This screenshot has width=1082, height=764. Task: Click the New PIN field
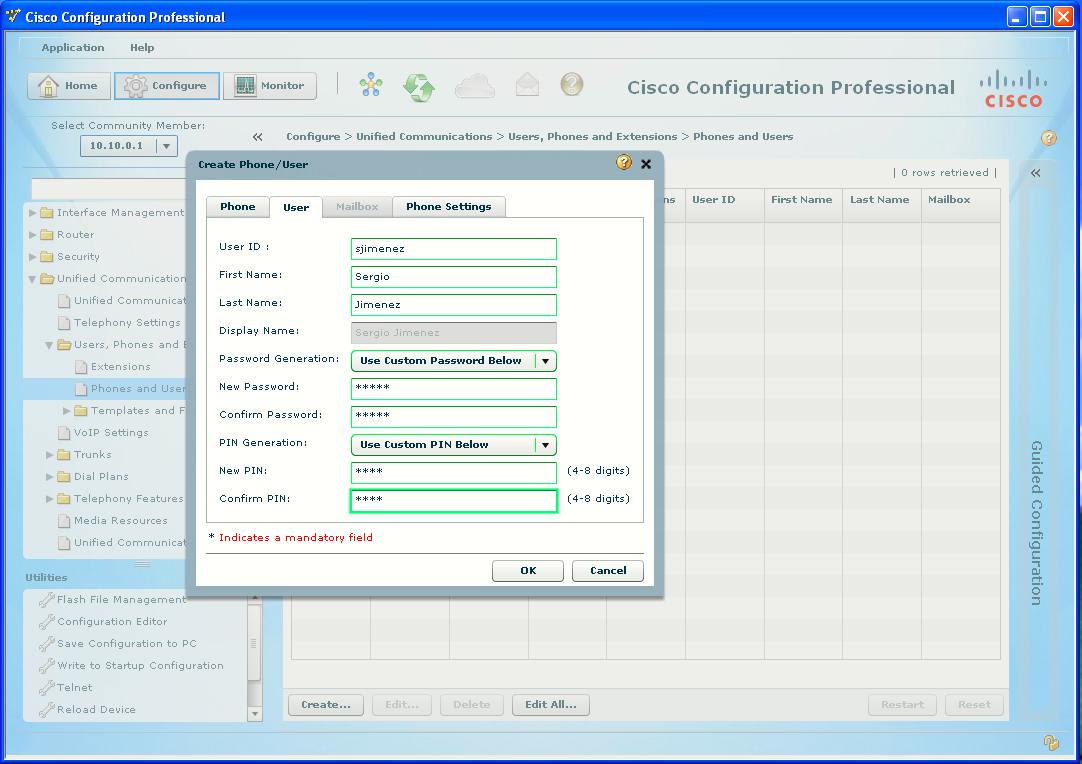(x=453, y=473)
